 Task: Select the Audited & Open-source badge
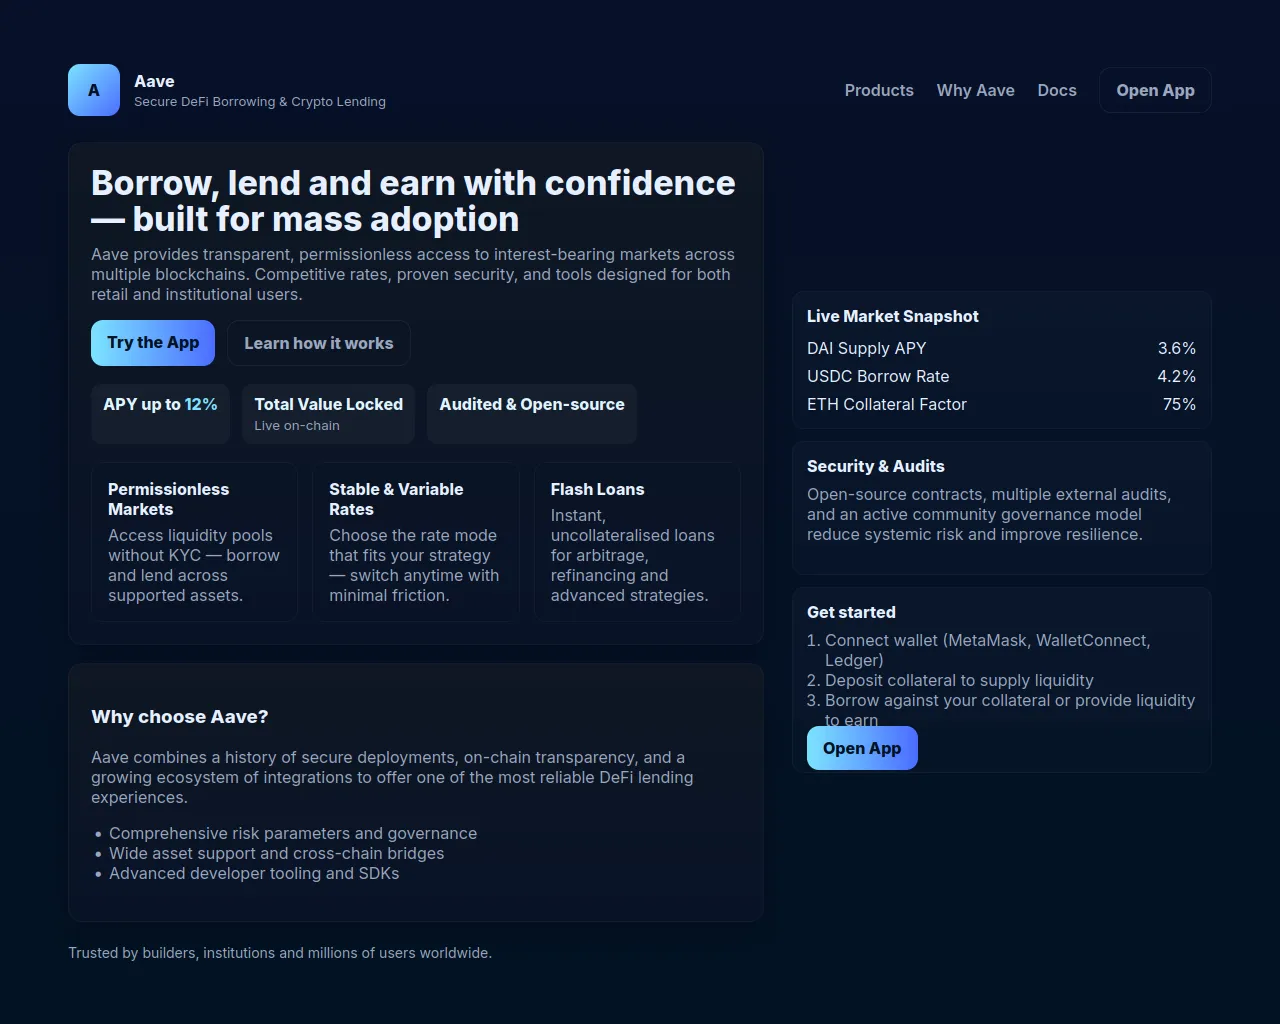tap(532, 414)
